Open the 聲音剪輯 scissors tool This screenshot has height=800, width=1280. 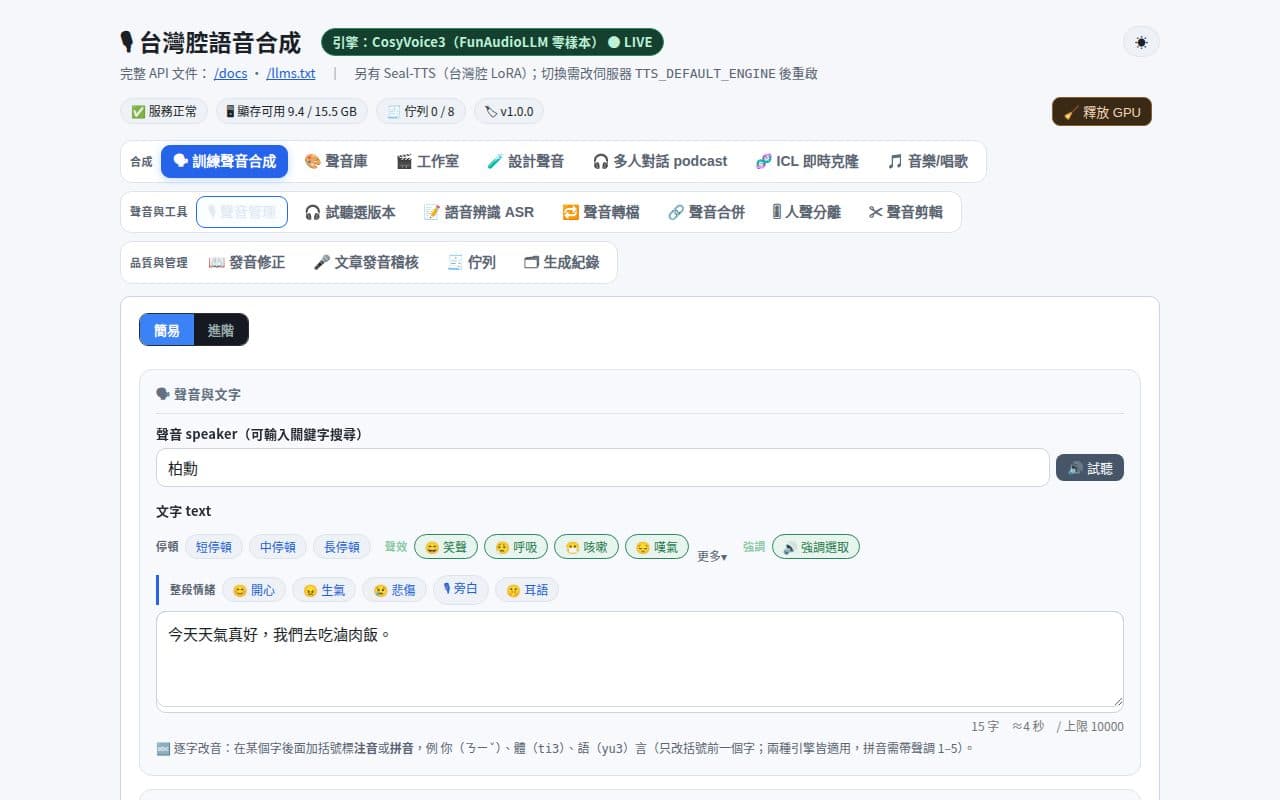(906, 212)
